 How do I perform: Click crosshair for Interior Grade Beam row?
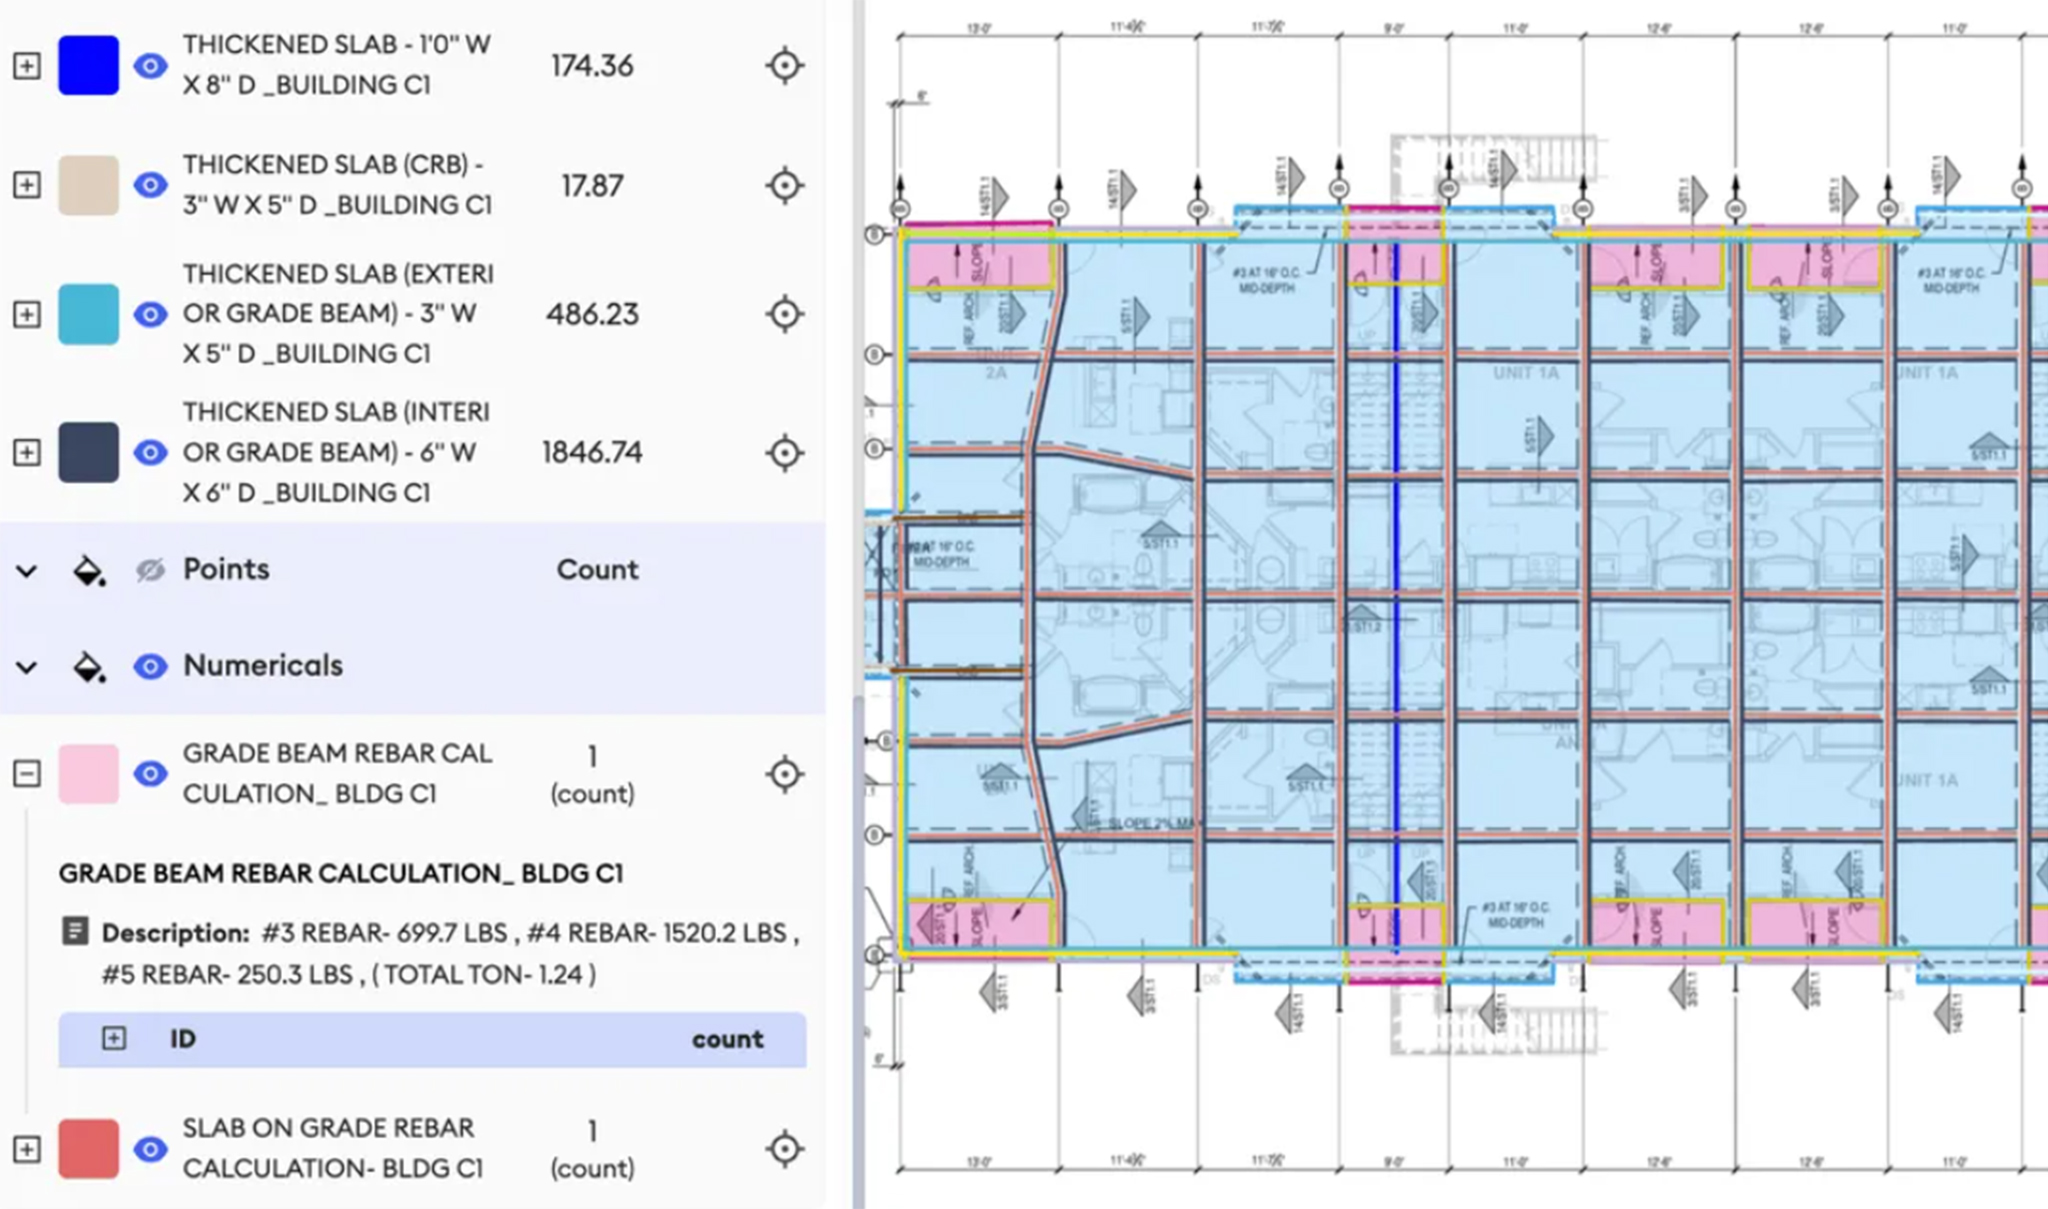click(785, 453)
